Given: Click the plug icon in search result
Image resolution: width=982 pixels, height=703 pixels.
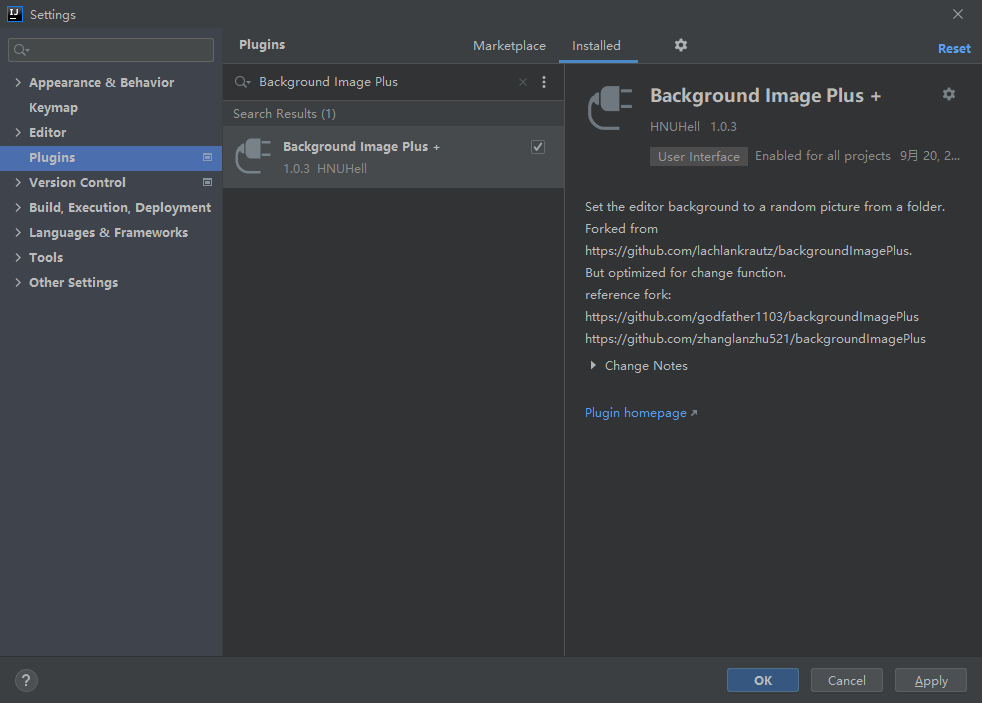Looking at the screenshot, I should click(x=253, y=157).
